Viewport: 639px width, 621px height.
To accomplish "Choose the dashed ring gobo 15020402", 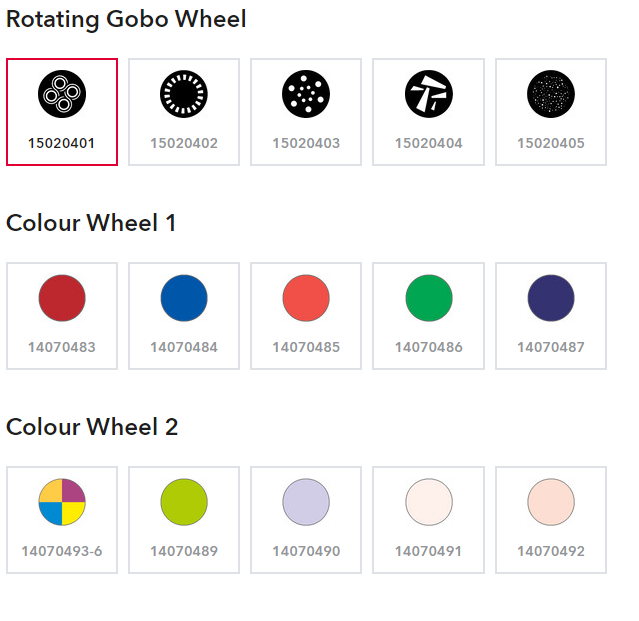I will (184, 112).
